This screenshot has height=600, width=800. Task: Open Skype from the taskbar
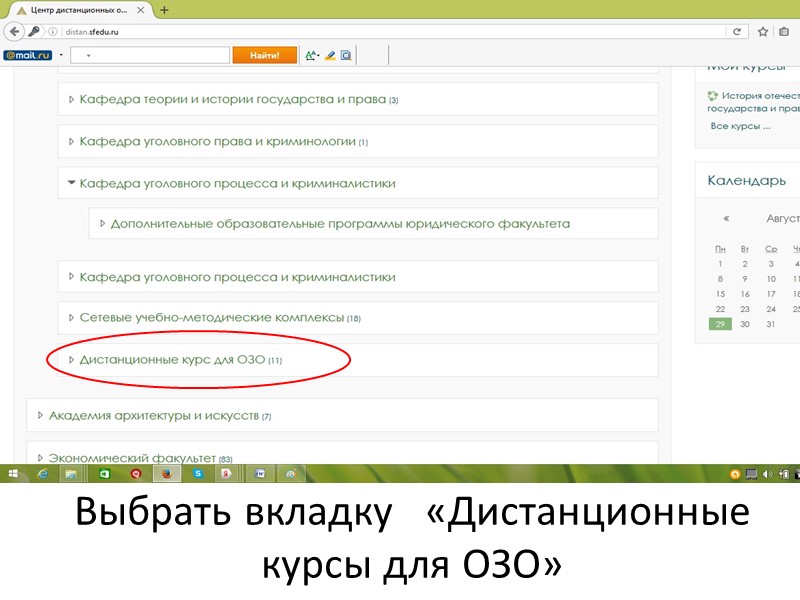(x=198, y=474)
